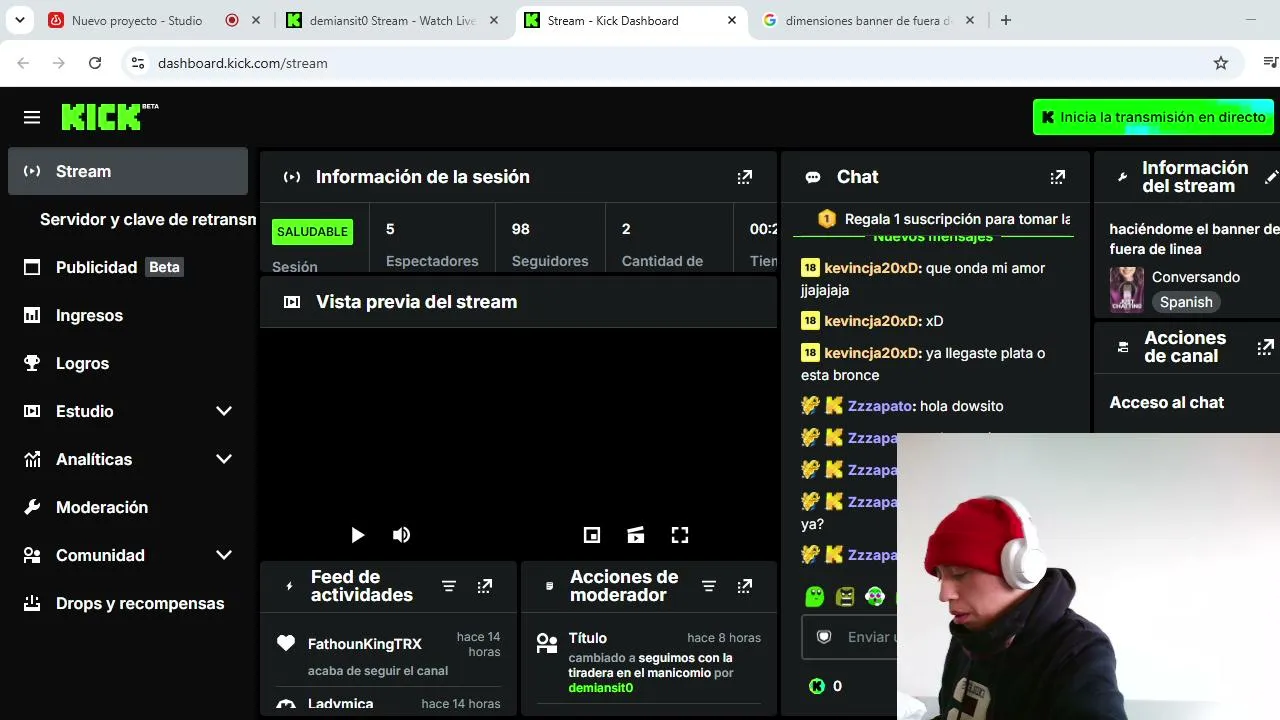The image size is (1280, 720).
Task: Open Logros in the sidebar
Action: (x=128, y=363)
